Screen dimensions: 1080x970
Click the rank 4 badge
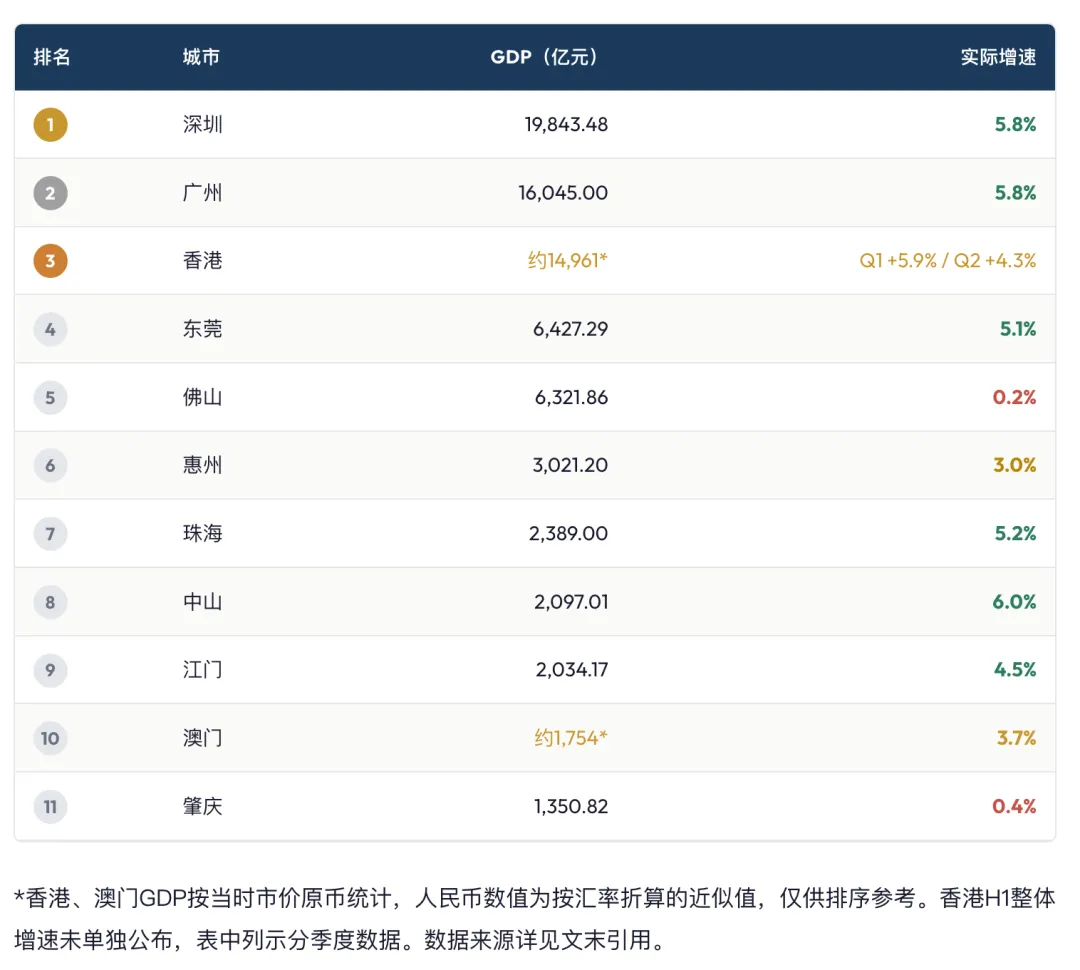pos(50,329)
